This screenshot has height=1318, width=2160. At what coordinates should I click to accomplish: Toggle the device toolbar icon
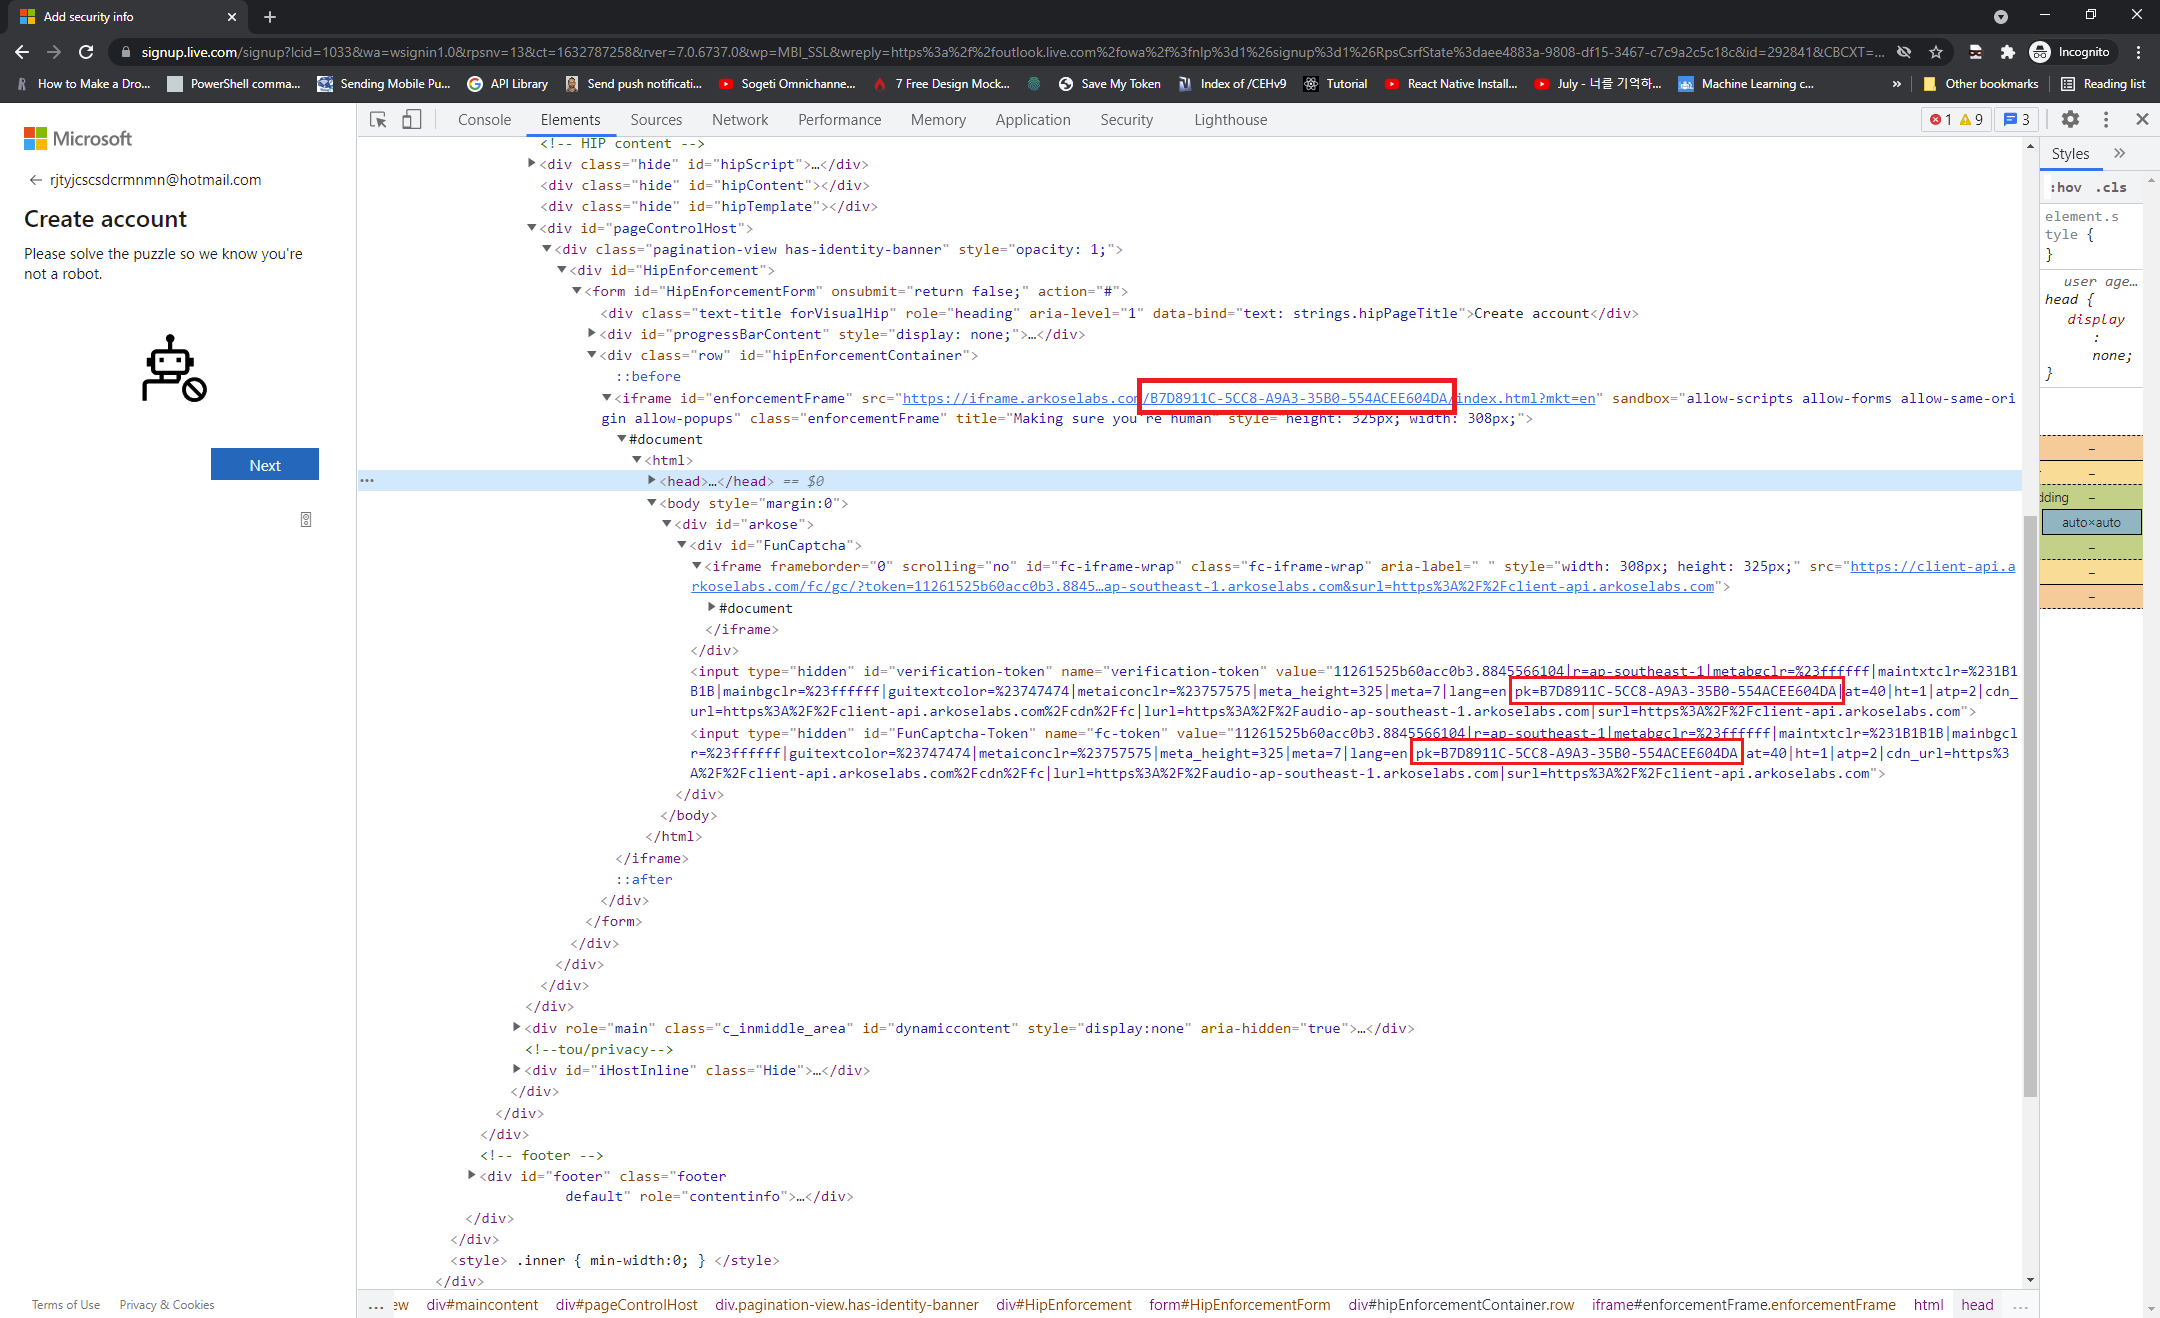(411, 120)
